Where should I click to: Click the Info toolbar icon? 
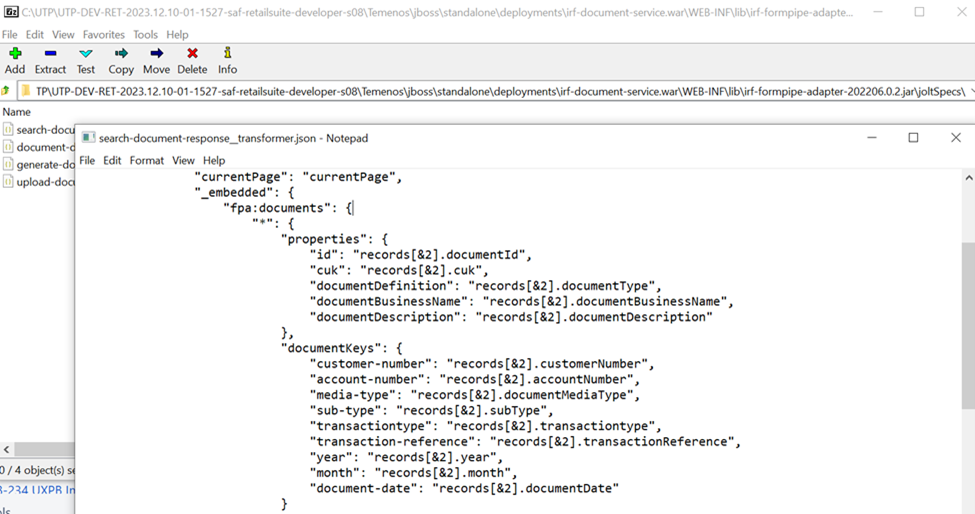(228, 53)
